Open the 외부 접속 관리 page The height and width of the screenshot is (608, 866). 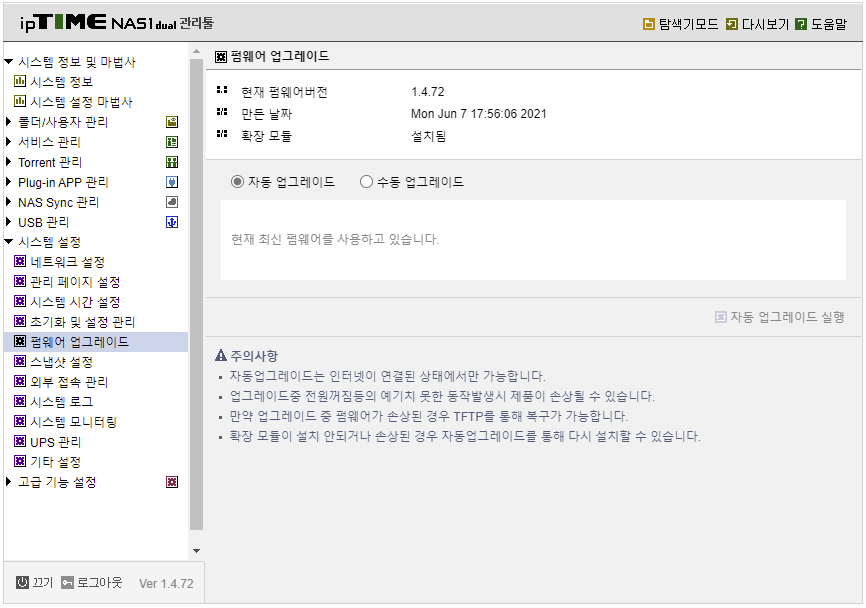(69, 382)
